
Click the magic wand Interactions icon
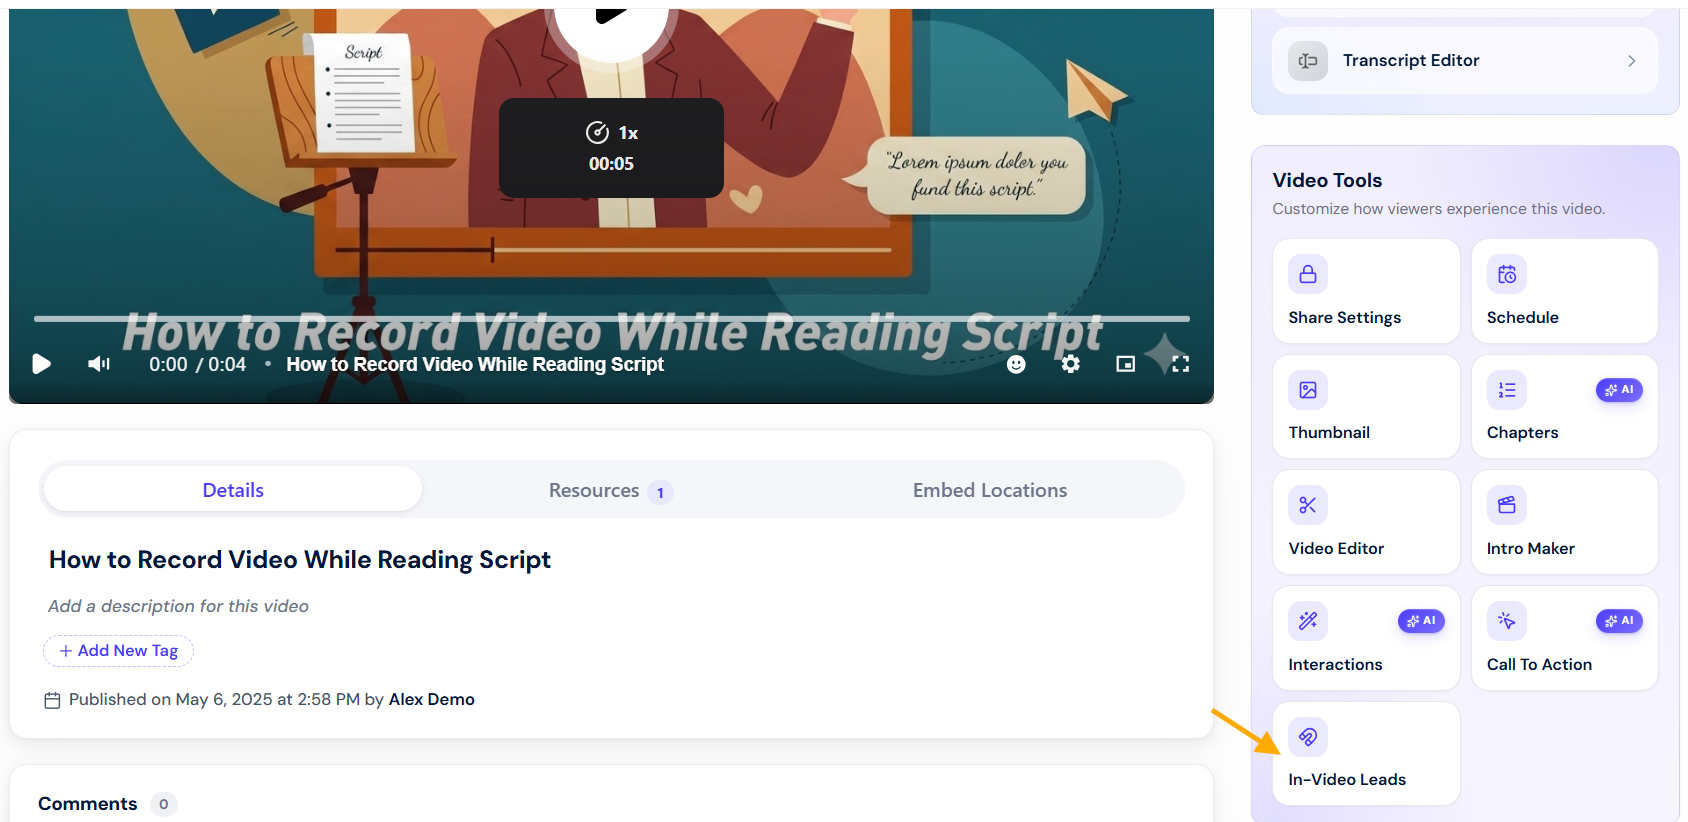point(1308,621)
